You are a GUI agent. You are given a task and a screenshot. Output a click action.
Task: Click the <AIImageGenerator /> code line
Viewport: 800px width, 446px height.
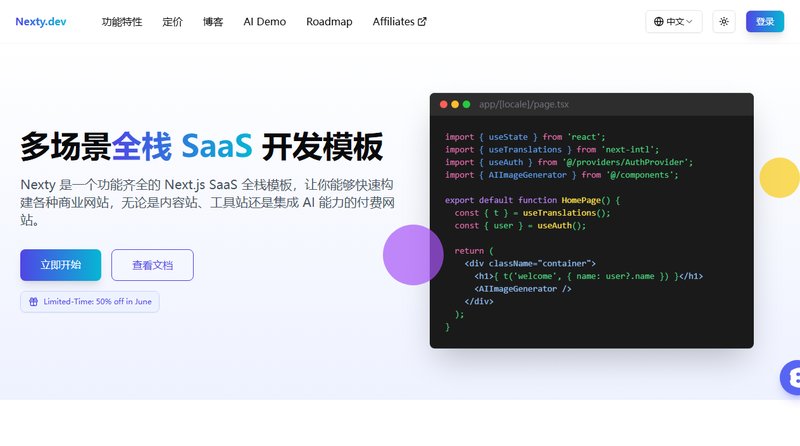pyautogui.click(x=522, y=289)
